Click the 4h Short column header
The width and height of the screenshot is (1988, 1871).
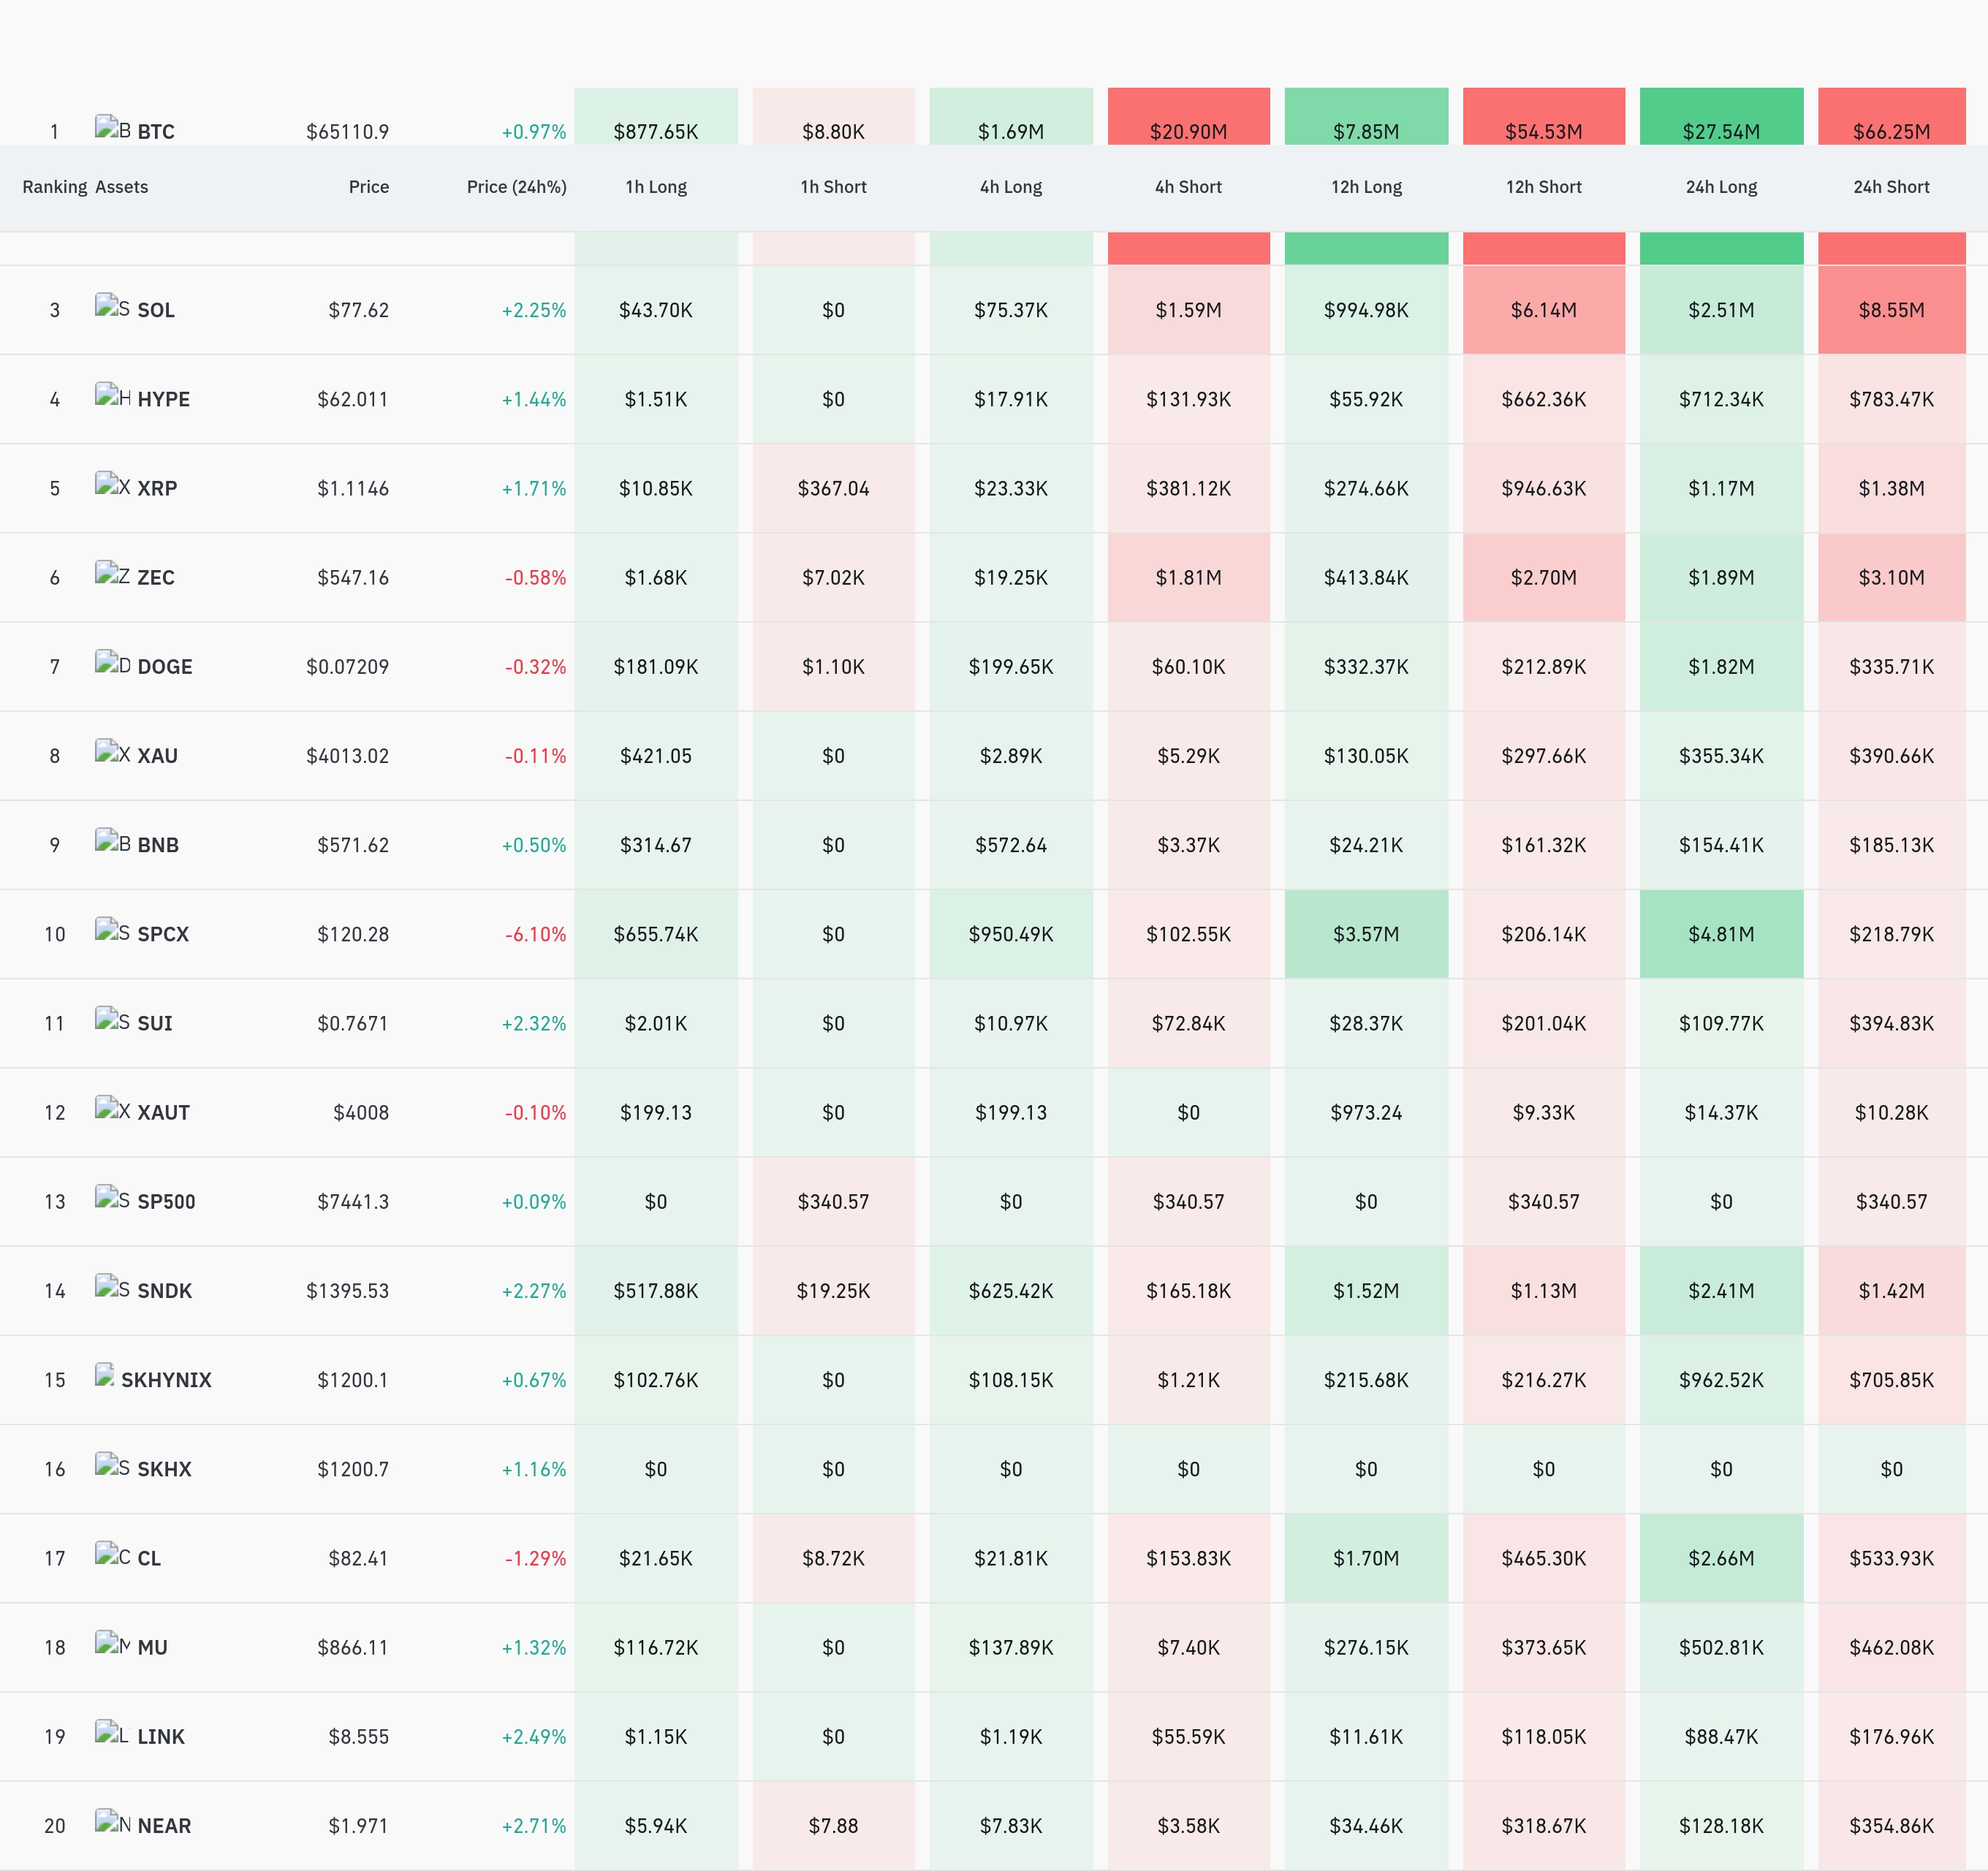pyautogui.click(x=1188, y=187)
